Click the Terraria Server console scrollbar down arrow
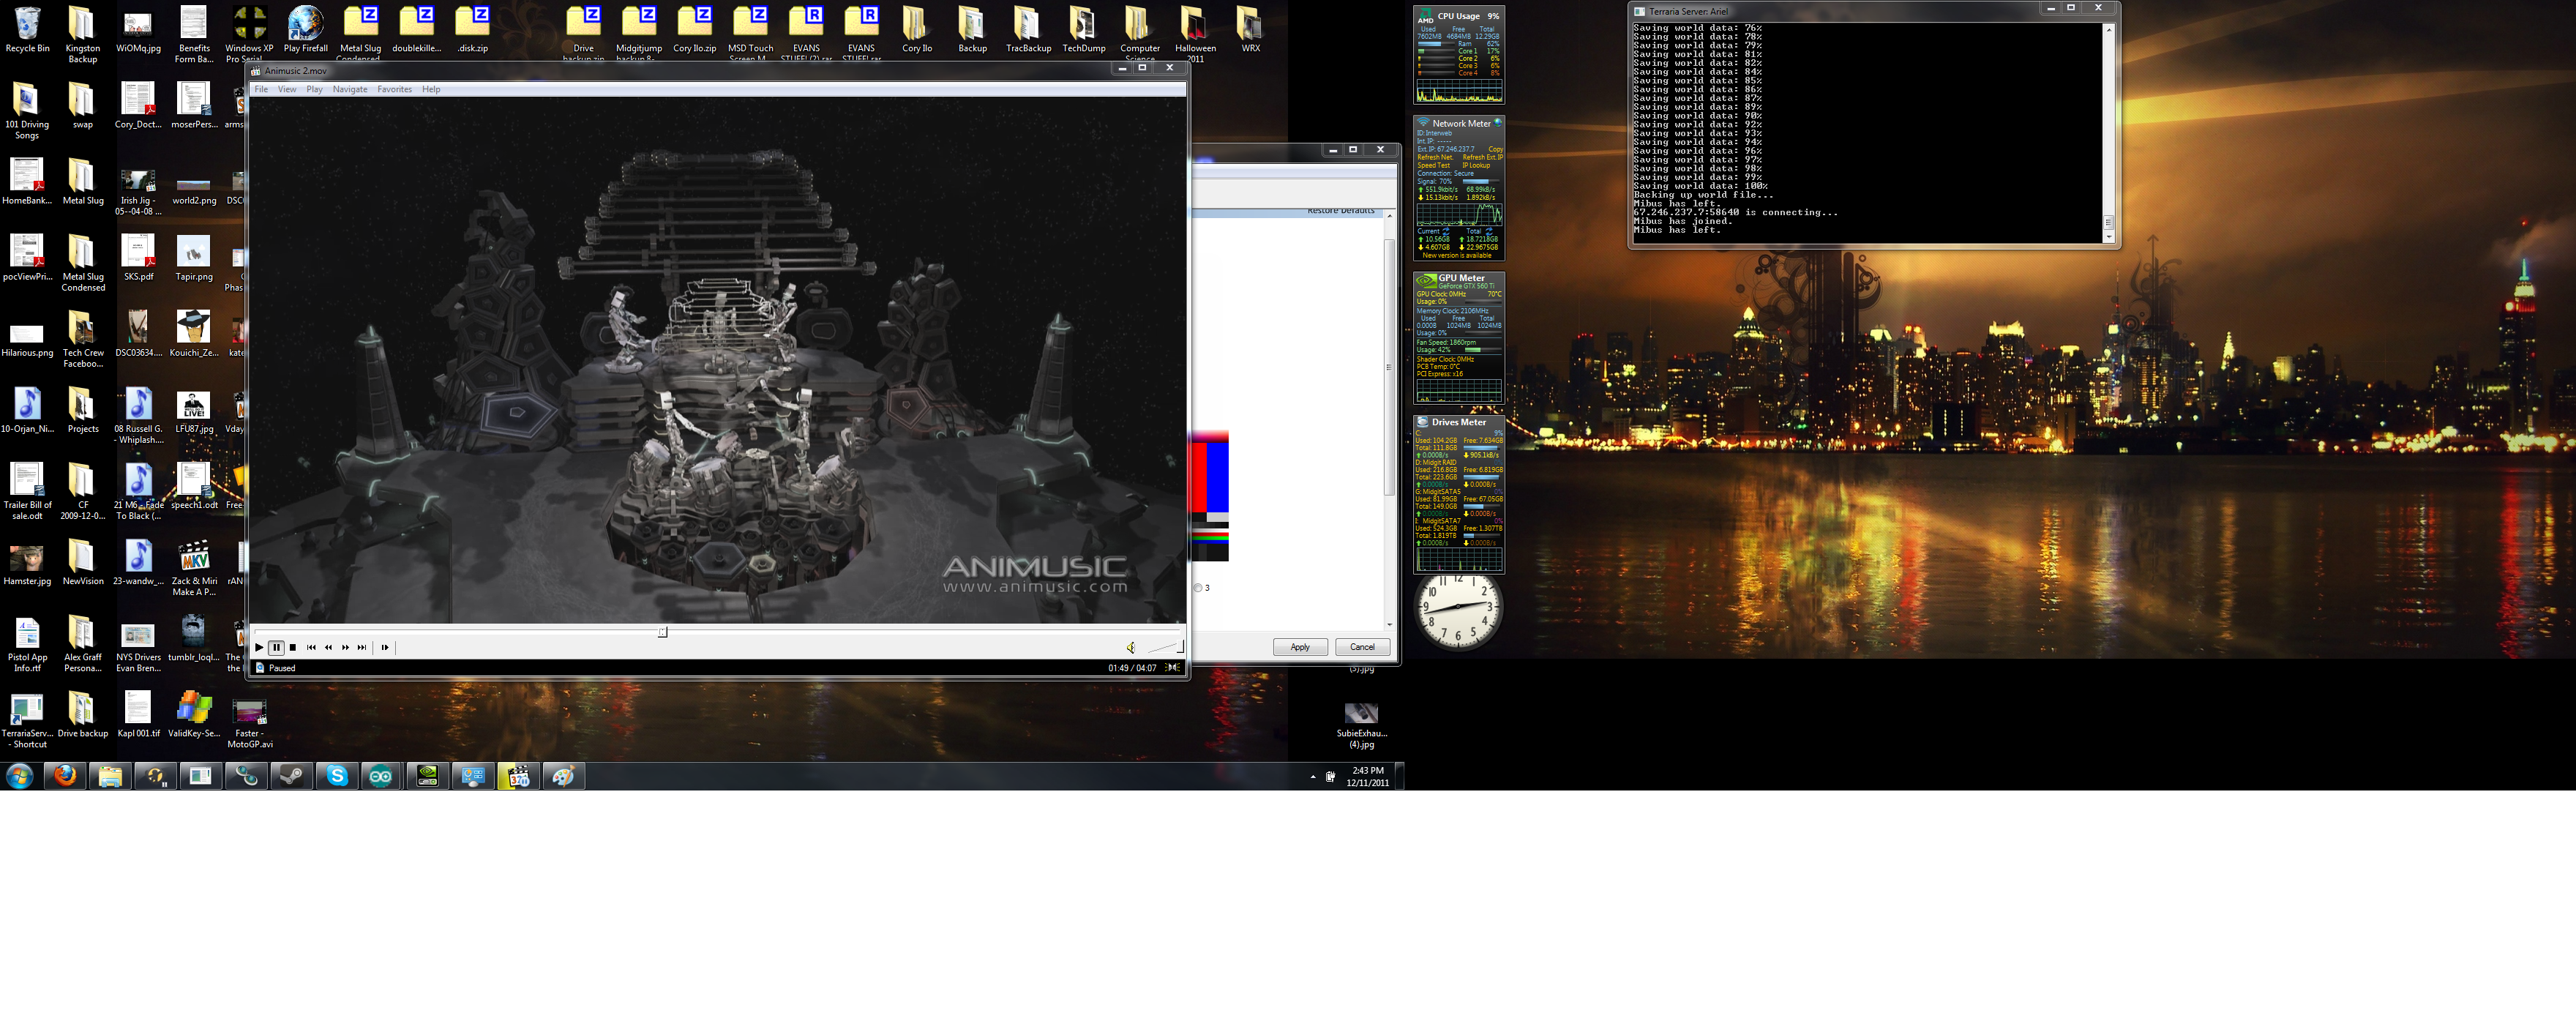 pos(2108,237)
